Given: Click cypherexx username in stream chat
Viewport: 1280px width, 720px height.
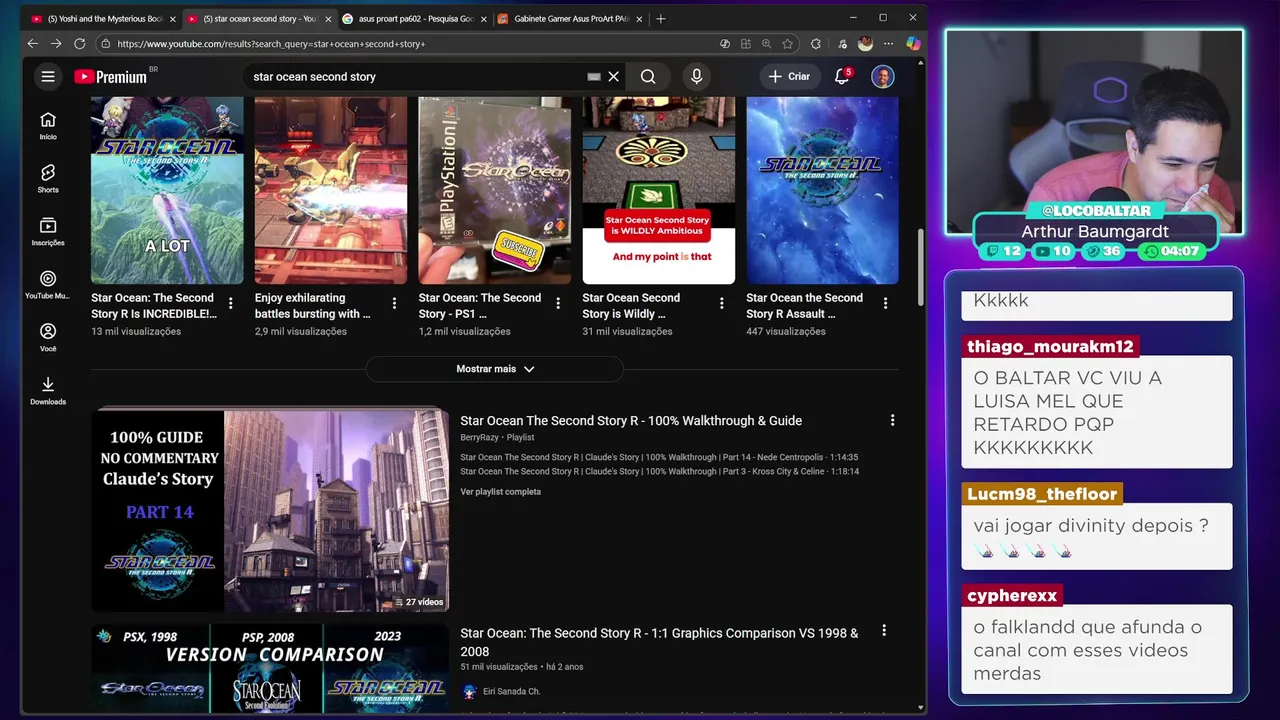Looking at the screenshot, I should pyautogui.click(x=1012, y=595).
